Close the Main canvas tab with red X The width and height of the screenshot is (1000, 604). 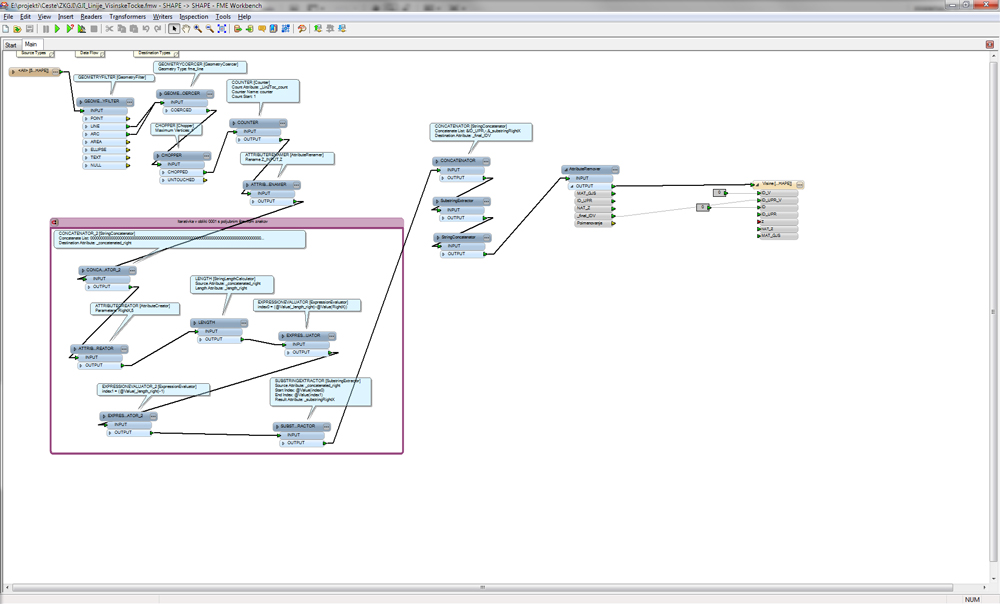(x=989, y=45)
